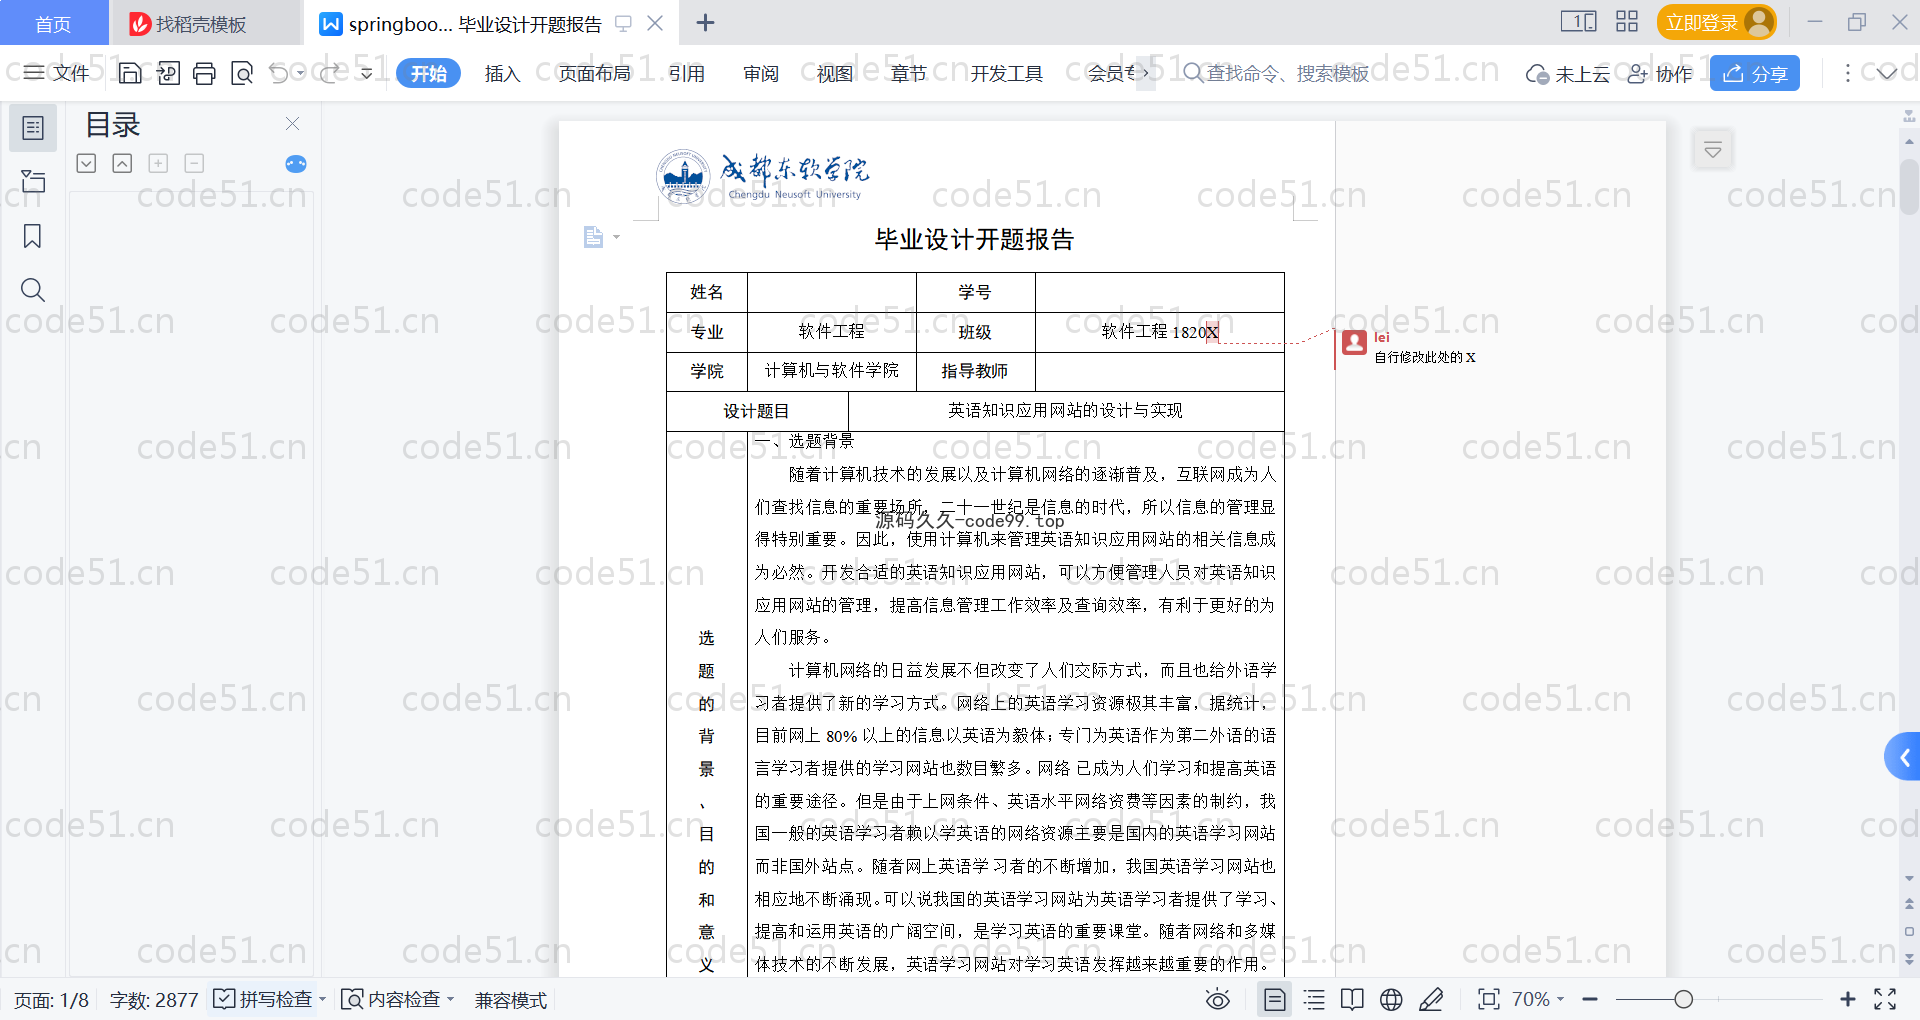
Task: Switch to web layout globe icon
Action: point(1391,999)
